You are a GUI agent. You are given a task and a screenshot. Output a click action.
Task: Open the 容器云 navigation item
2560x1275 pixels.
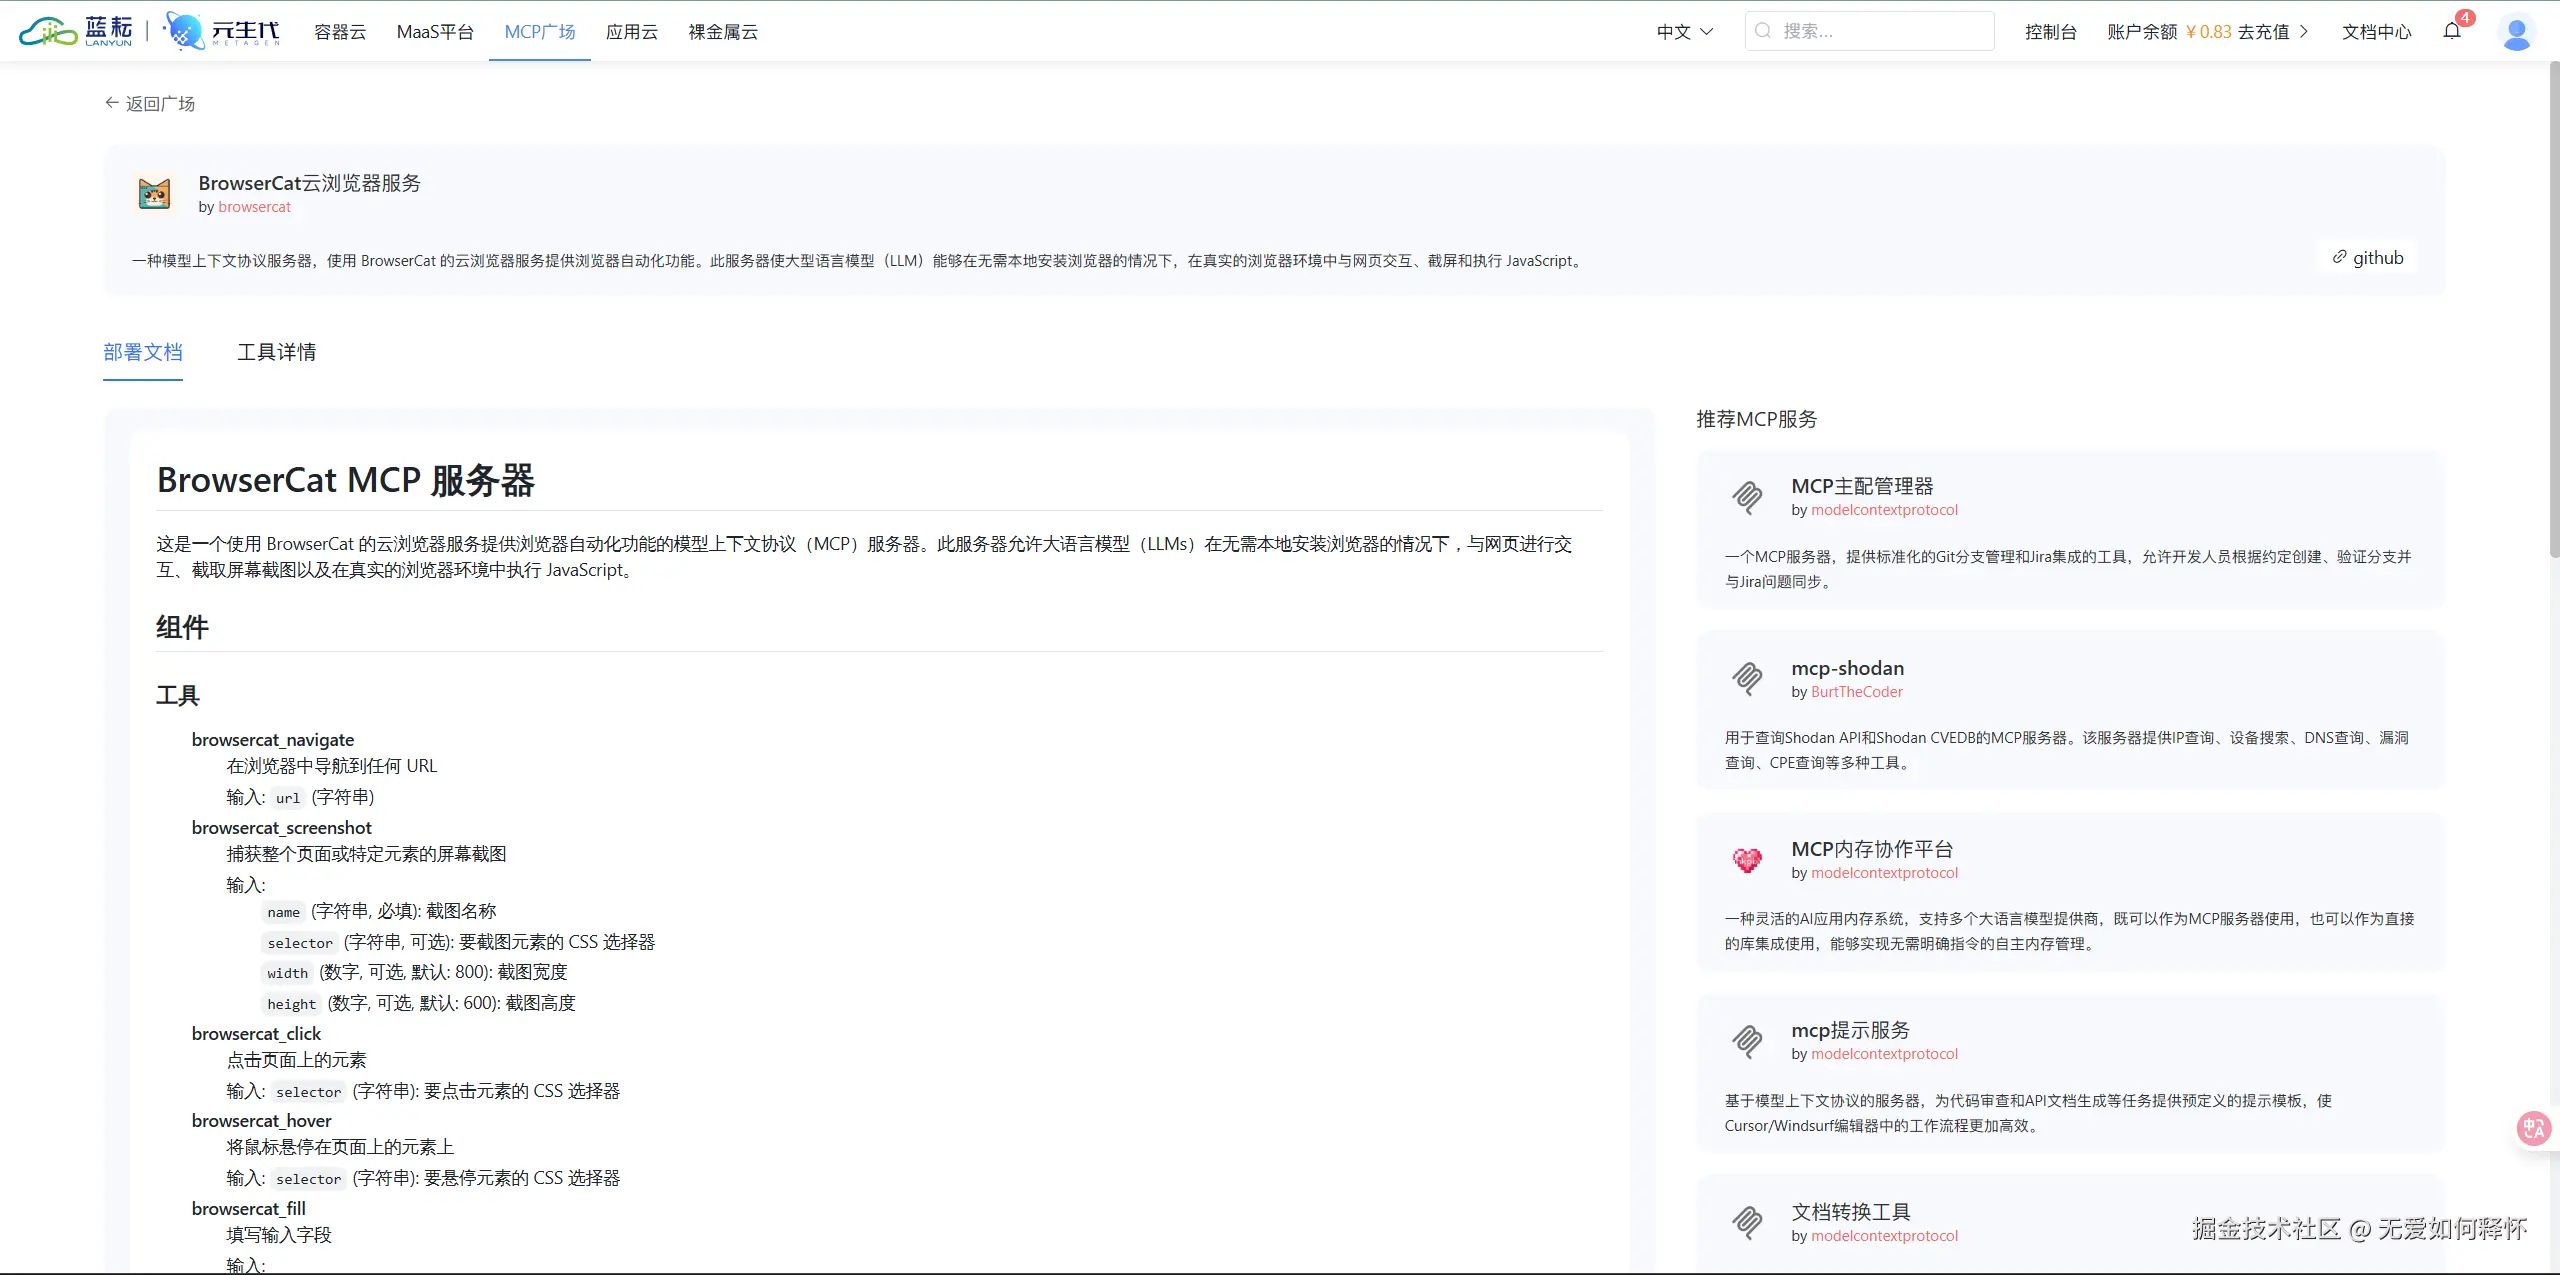(x=340, y=32)
